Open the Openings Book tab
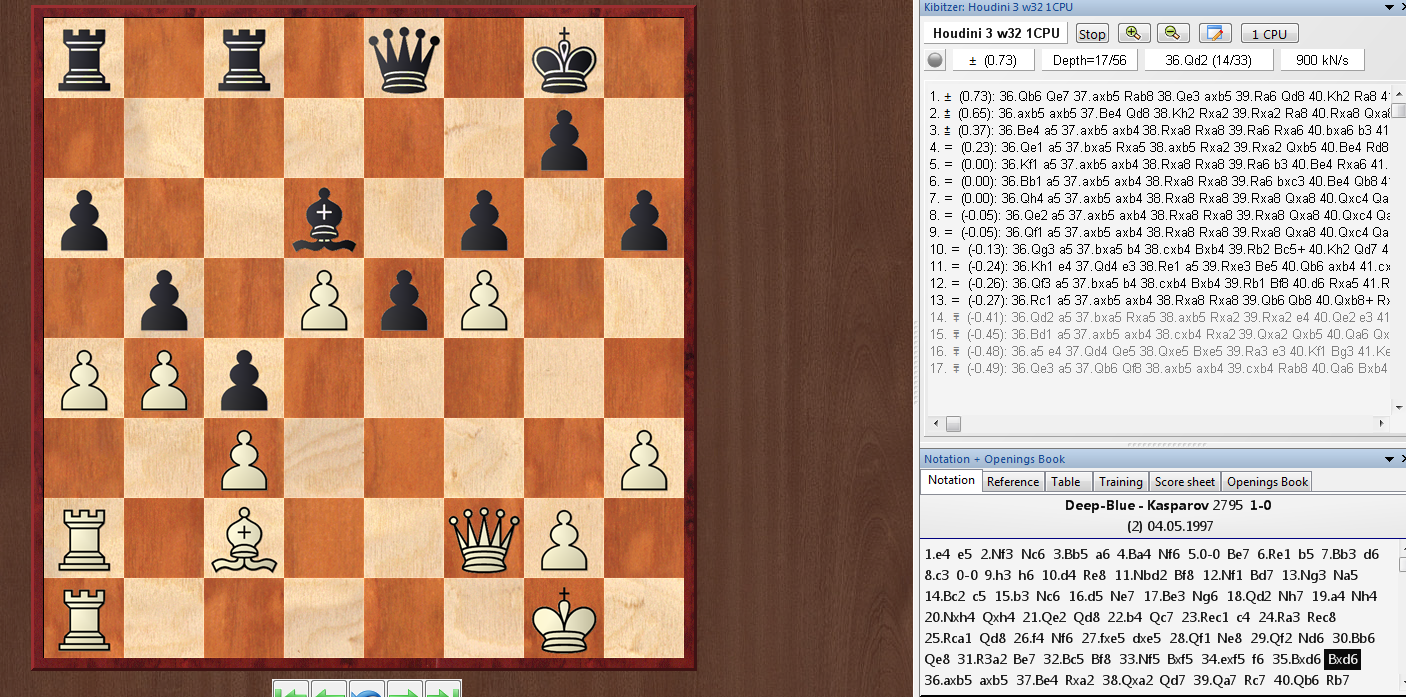 pos(1267,482)
